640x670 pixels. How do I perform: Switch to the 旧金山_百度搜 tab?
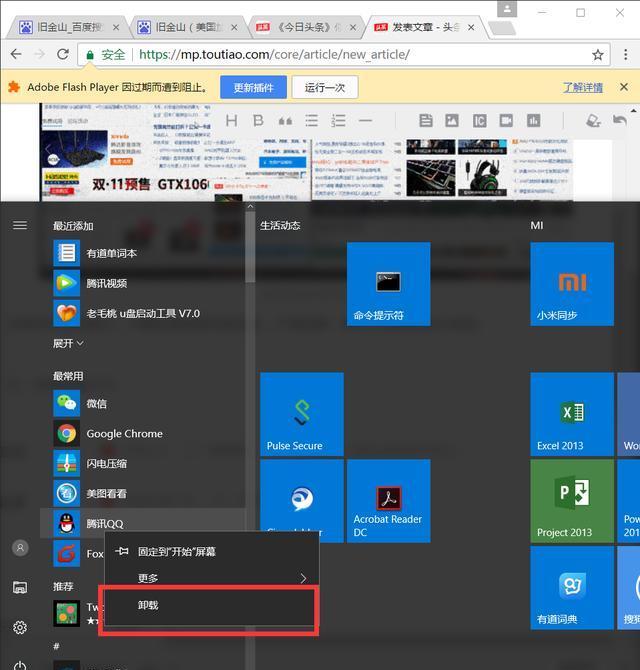(x=67, y=27)
